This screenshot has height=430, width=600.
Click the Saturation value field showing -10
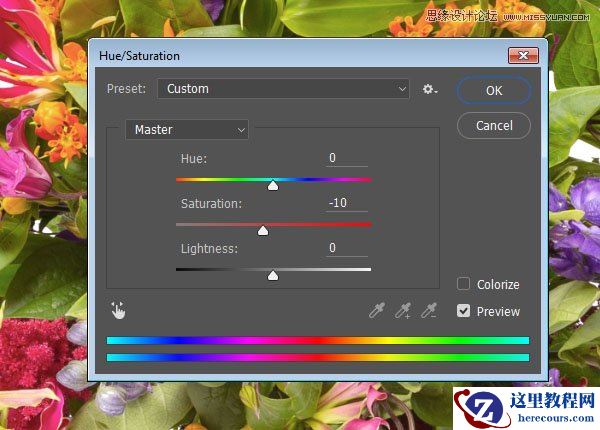[347, 203]
